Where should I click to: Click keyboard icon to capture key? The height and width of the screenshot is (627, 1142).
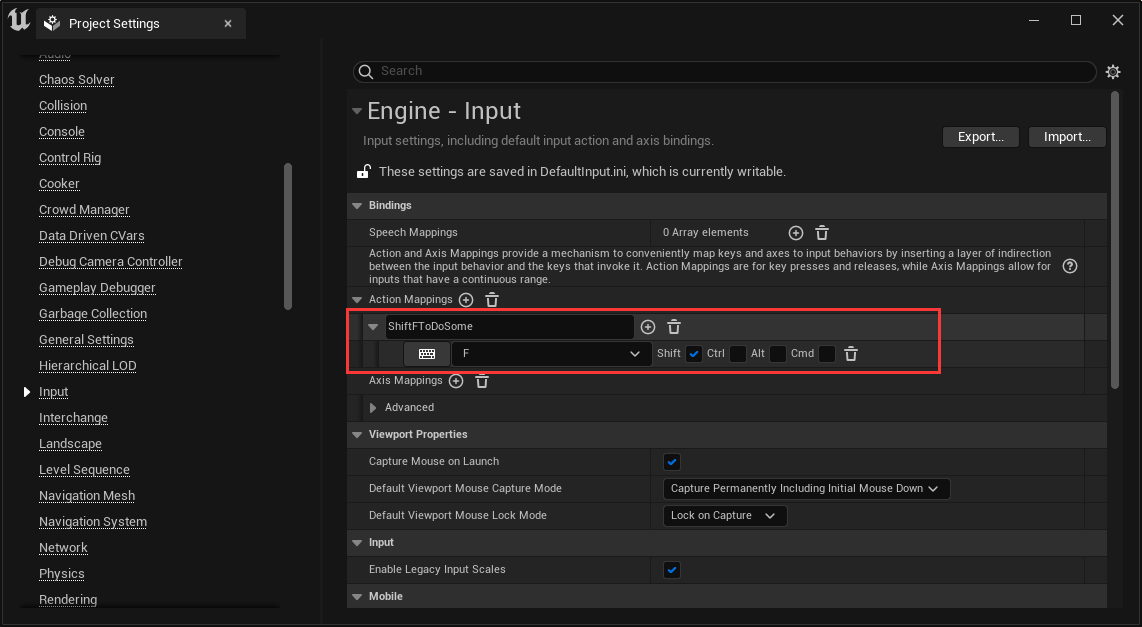427,354
